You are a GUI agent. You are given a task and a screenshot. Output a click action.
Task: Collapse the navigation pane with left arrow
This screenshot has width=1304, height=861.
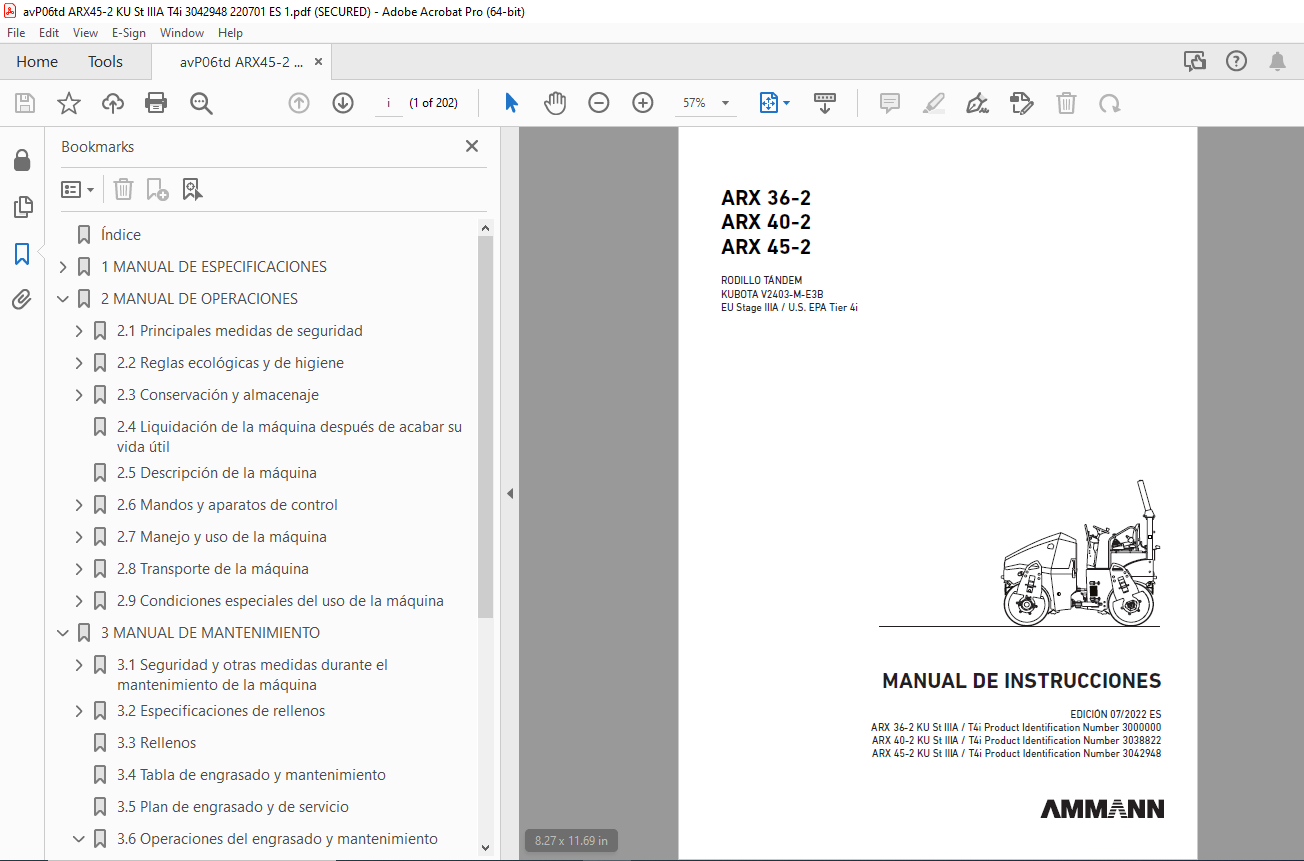pos(509,493)
